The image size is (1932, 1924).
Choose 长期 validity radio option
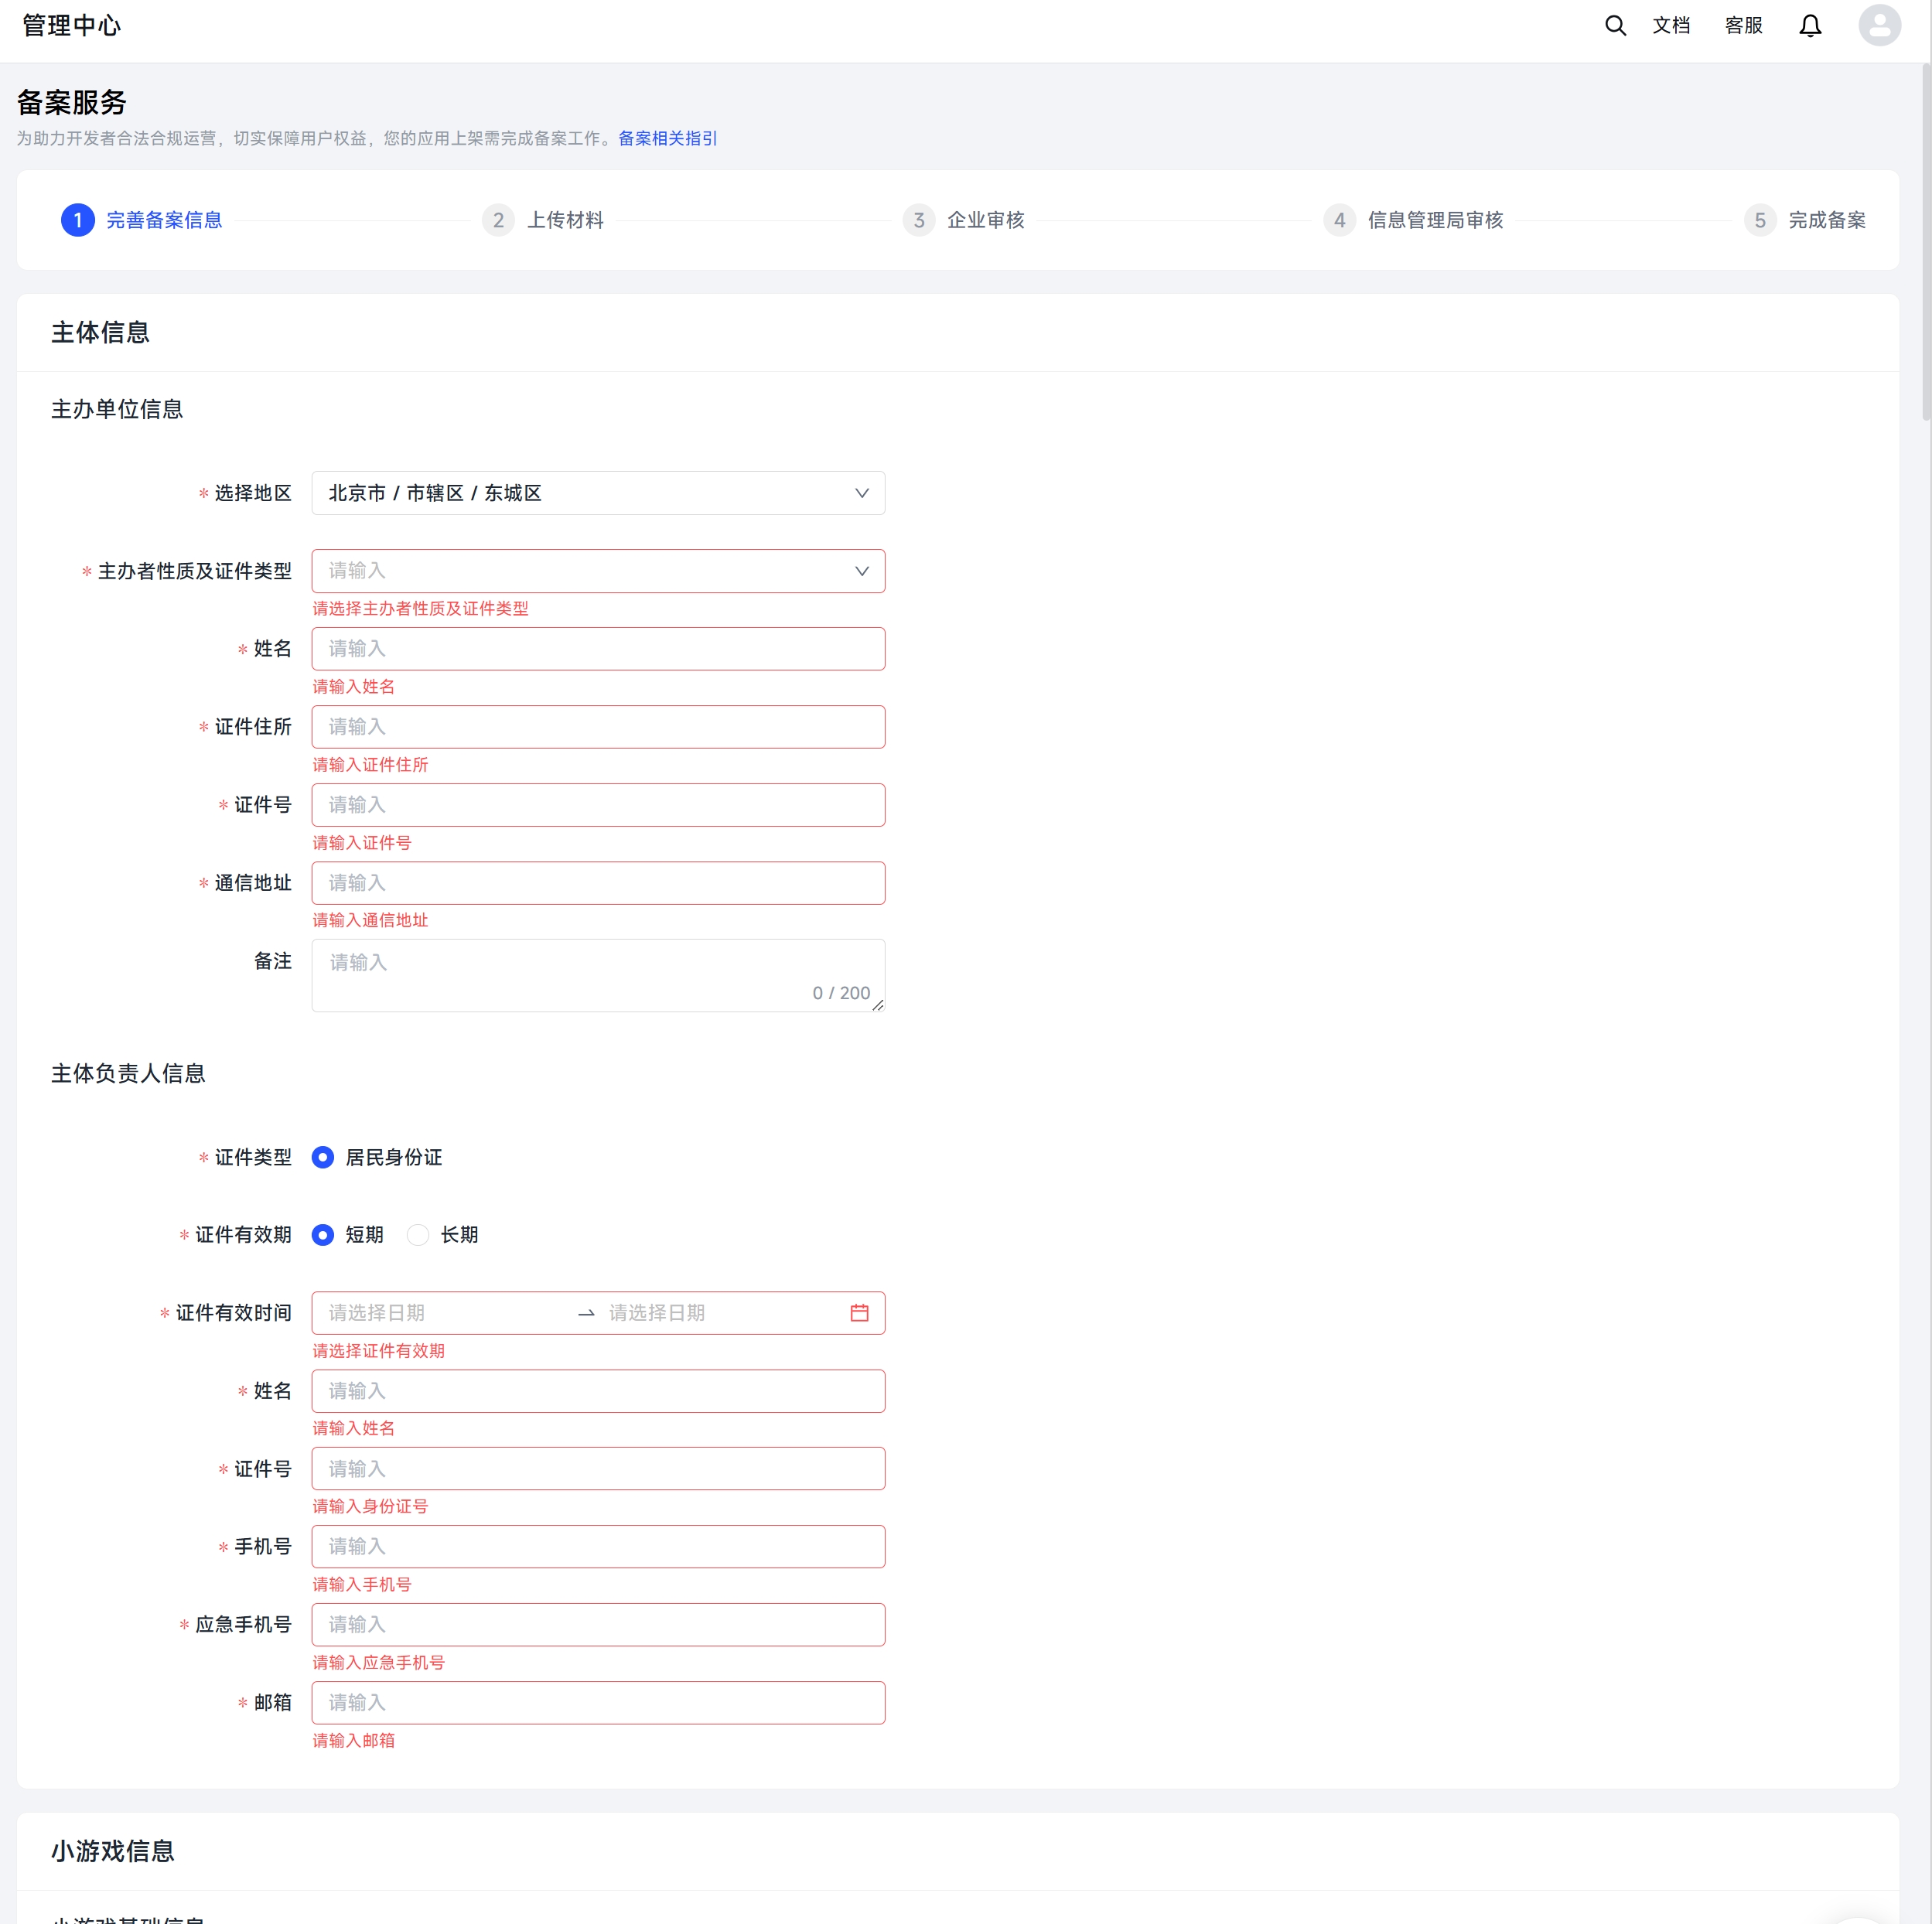[x=418, y=1235]
